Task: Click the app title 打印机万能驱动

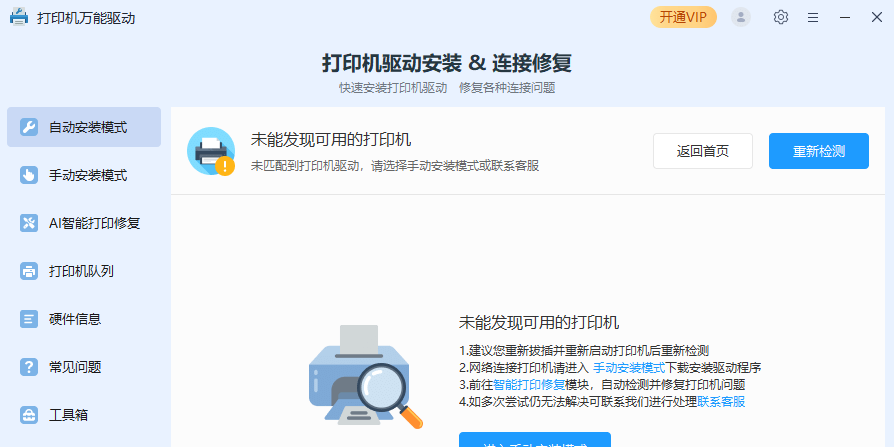Action: point(86,18)
